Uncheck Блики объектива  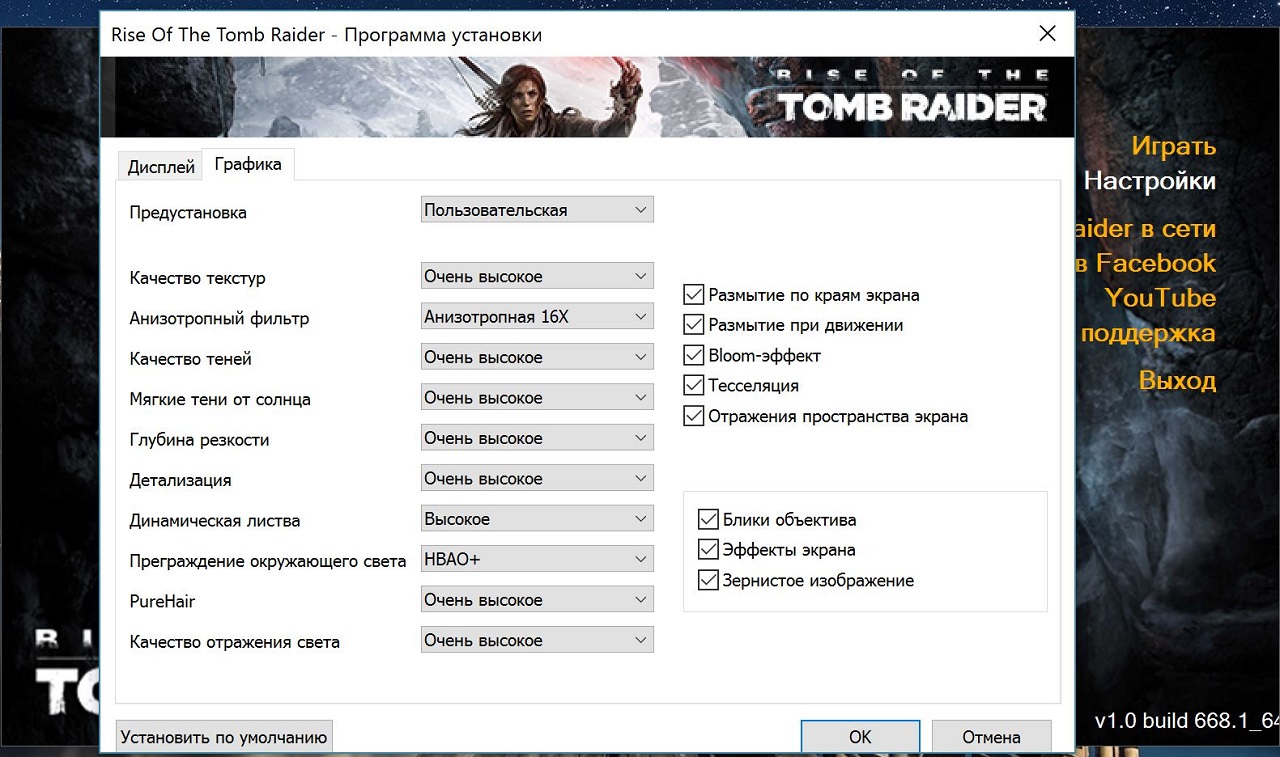coord(709,519)
